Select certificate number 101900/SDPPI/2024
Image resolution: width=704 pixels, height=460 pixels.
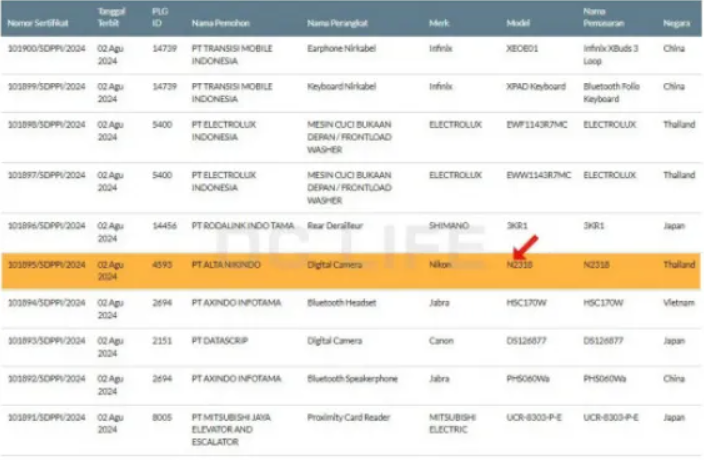pos(47,48)
